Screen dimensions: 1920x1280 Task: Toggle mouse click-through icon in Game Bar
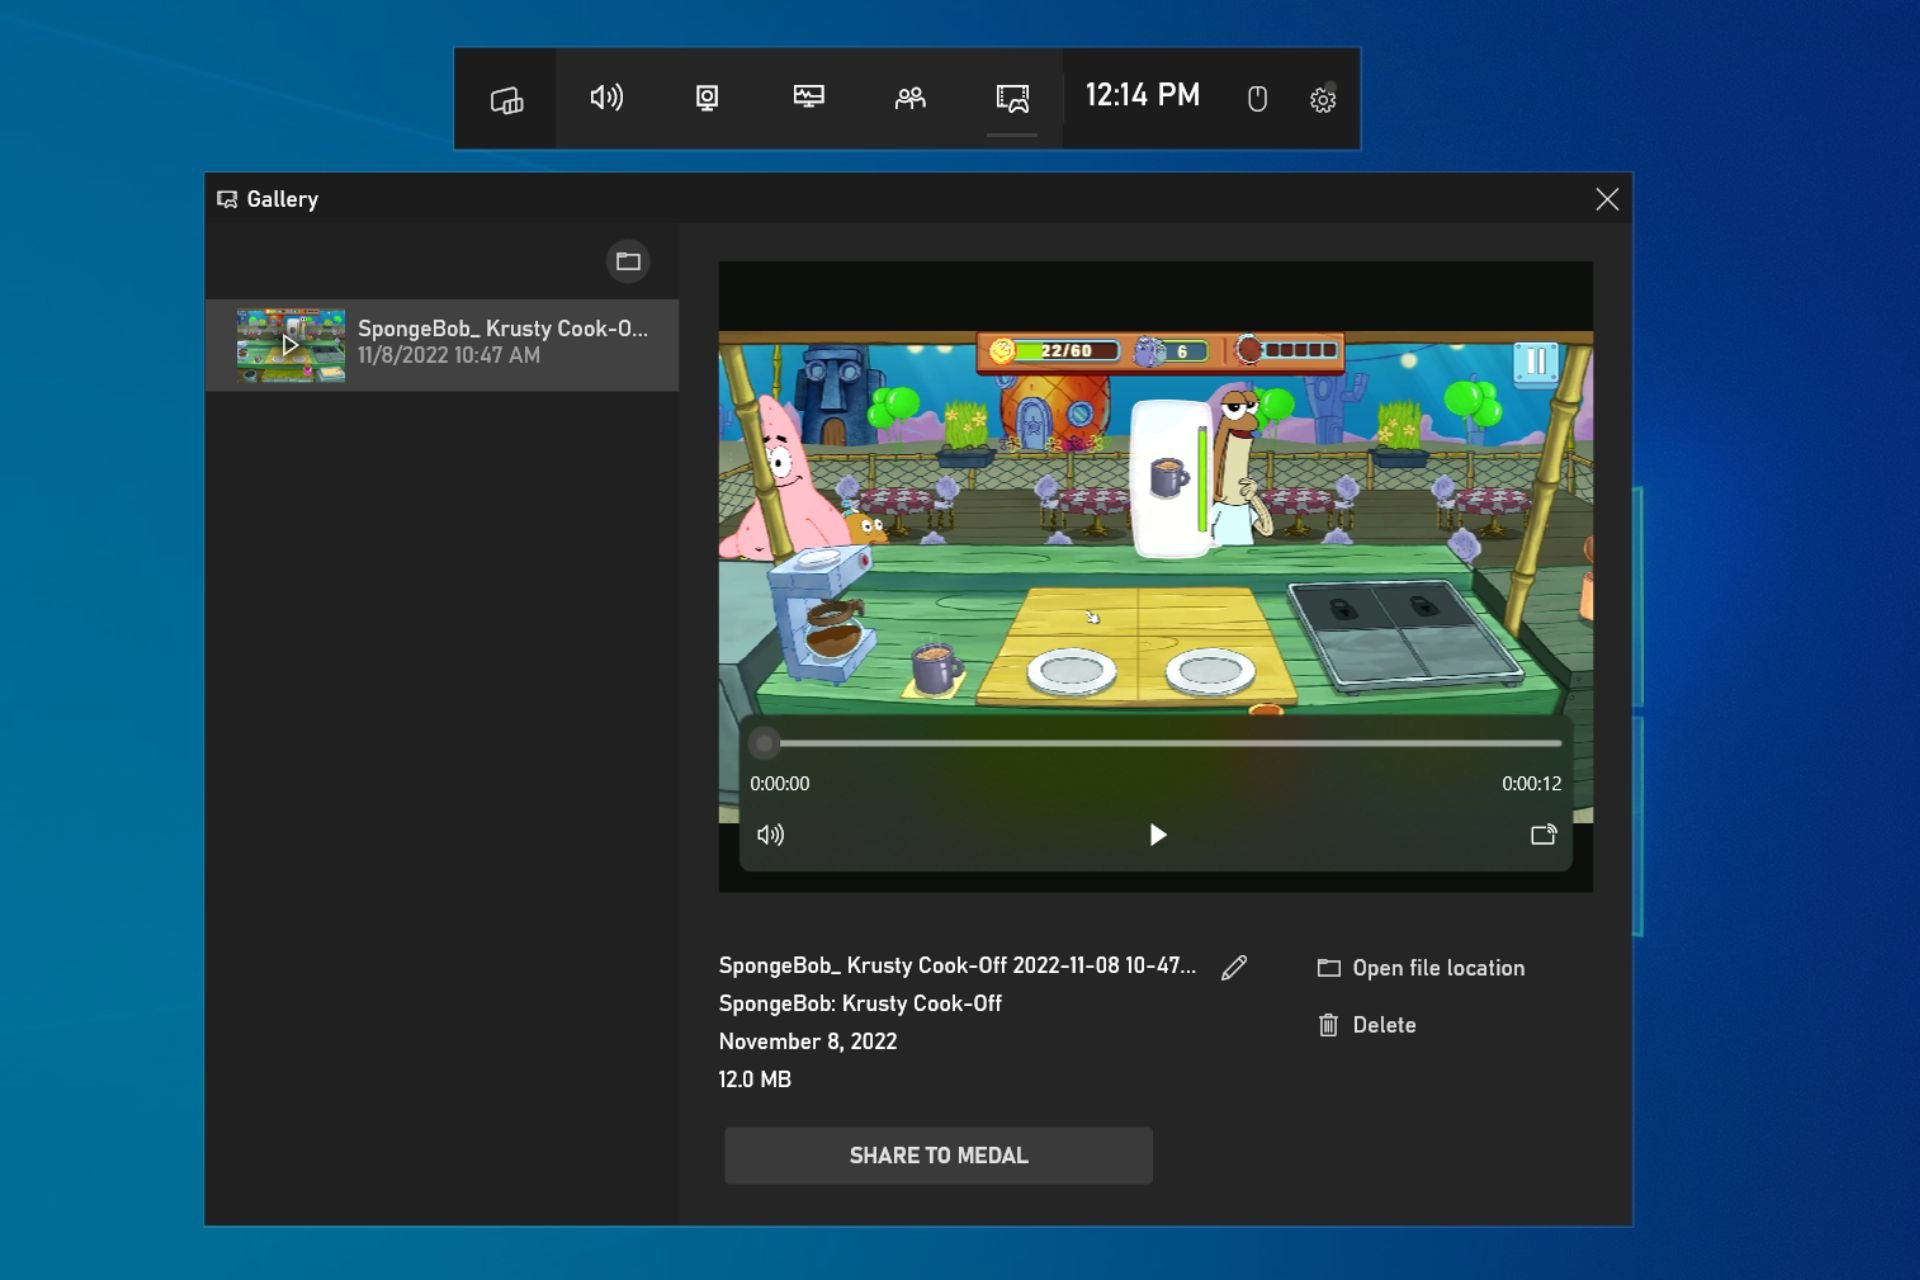1257,99
